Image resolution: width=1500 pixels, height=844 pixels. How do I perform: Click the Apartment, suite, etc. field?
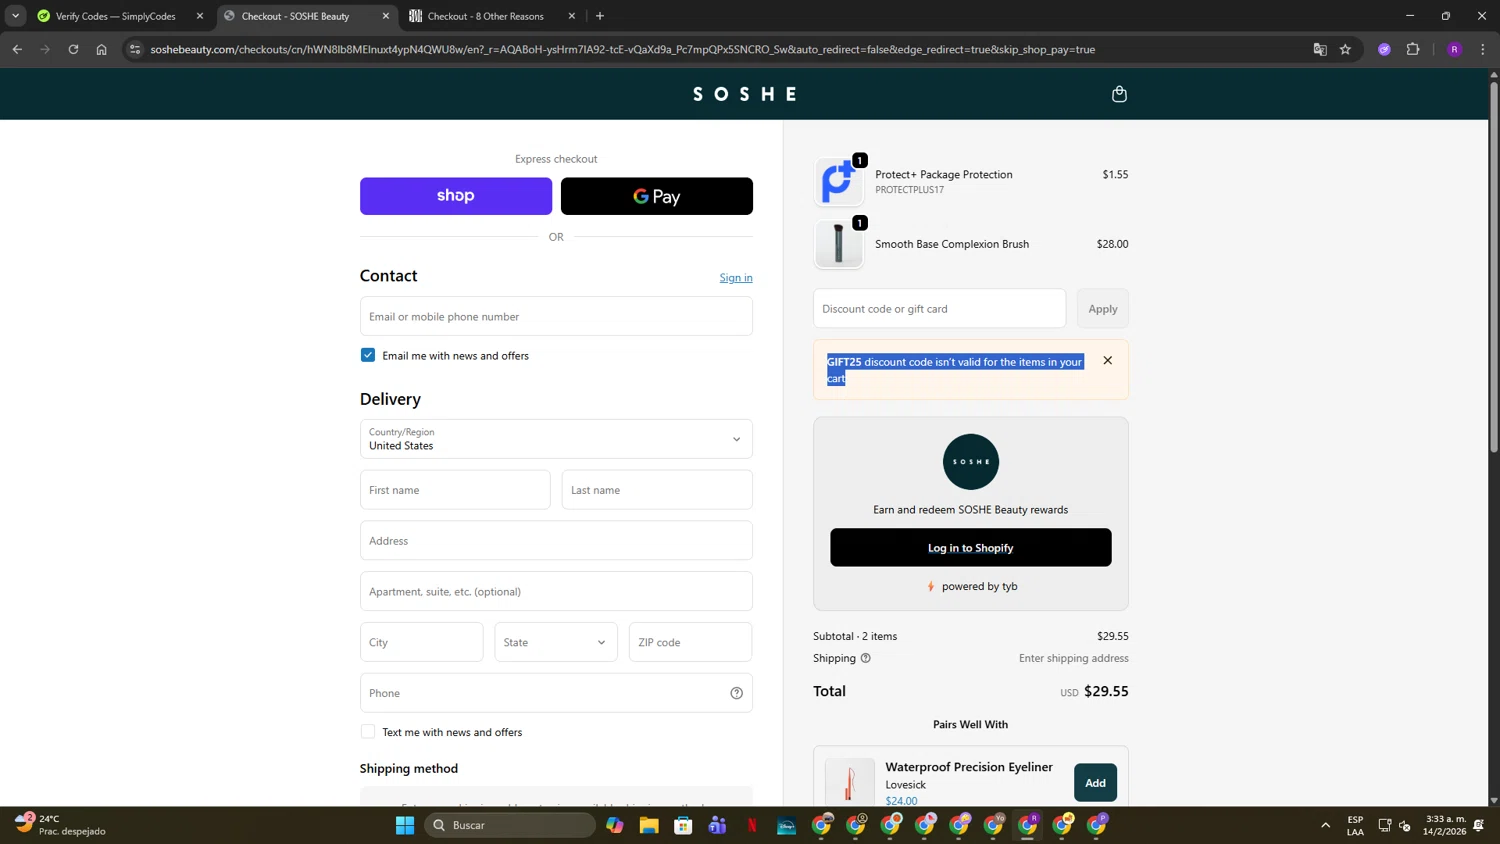click(x=556, y=591)
